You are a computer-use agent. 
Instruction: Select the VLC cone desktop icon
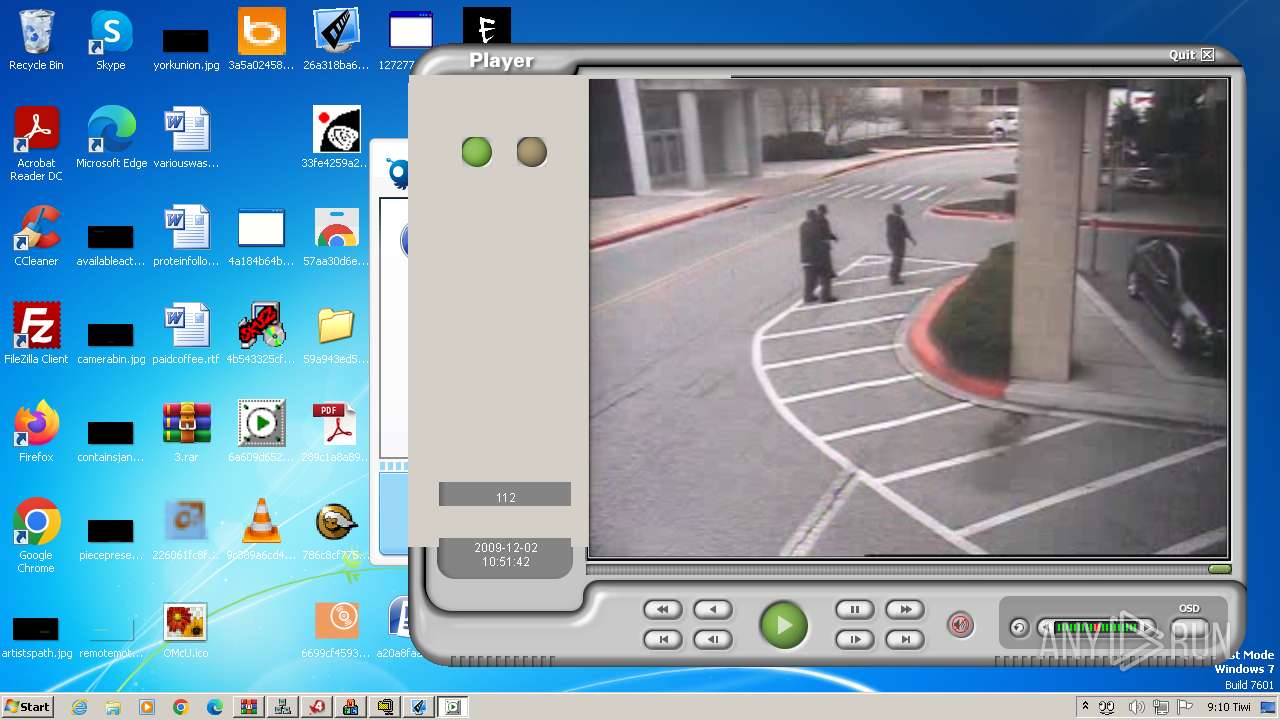tap(261, 530)
